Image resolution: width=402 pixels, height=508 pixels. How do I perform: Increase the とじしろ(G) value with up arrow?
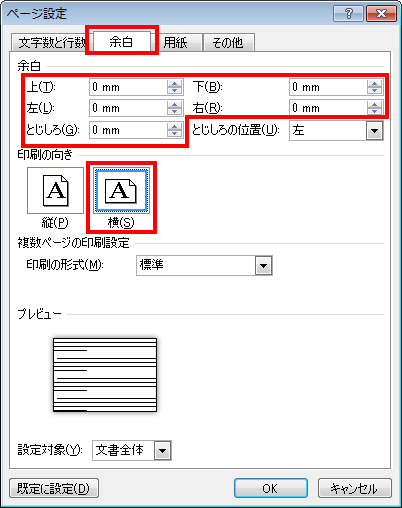click(174, 126)
